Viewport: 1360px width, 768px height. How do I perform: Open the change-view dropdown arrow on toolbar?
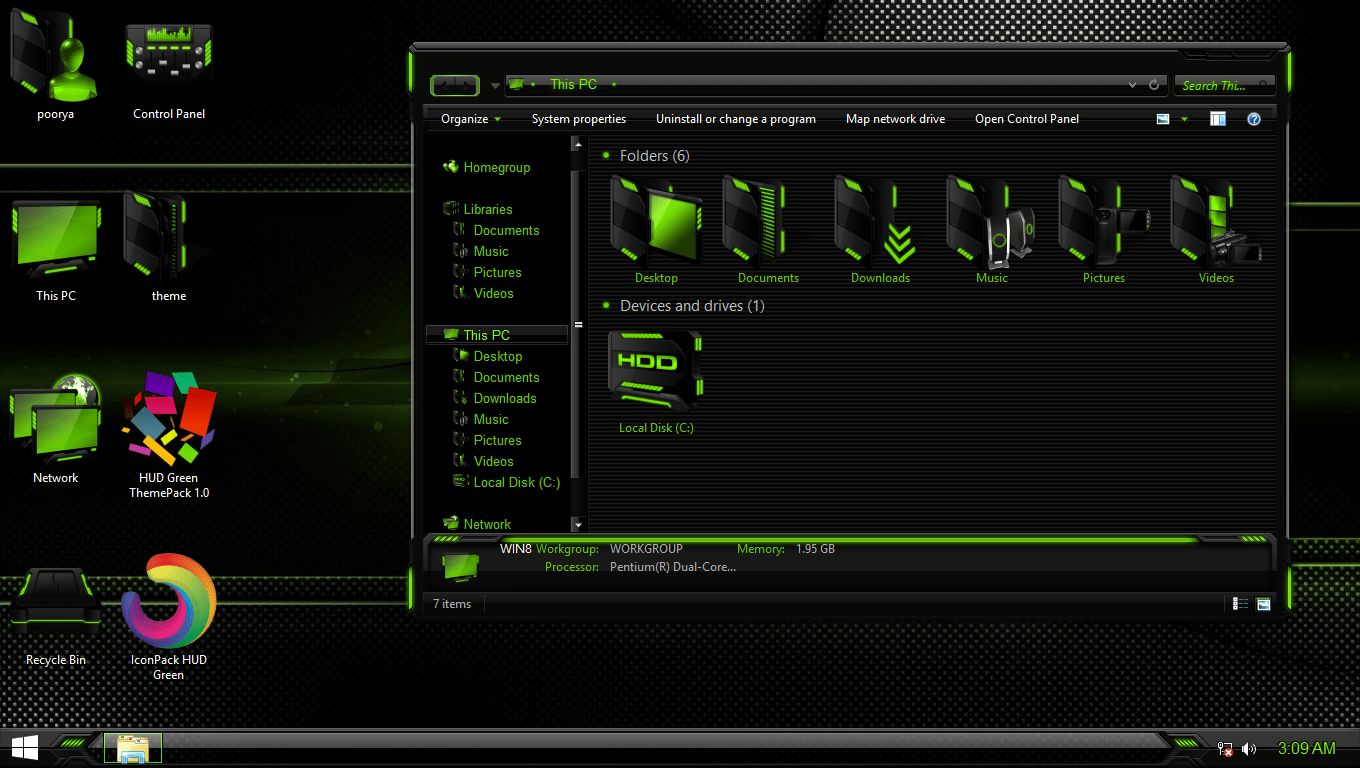tap(1183, 118)
